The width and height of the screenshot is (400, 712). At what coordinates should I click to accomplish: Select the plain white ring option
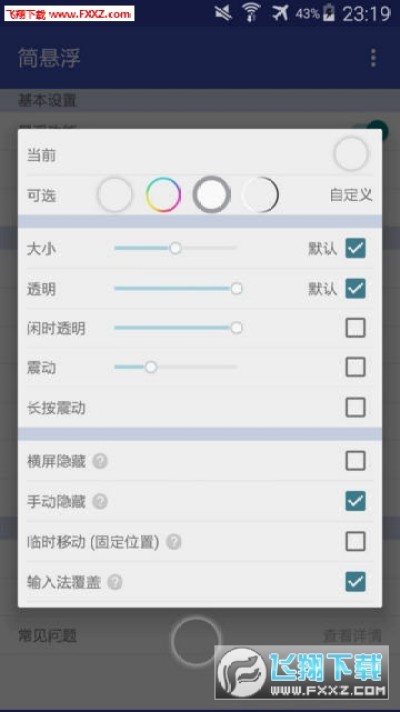(x=115, y=195)
